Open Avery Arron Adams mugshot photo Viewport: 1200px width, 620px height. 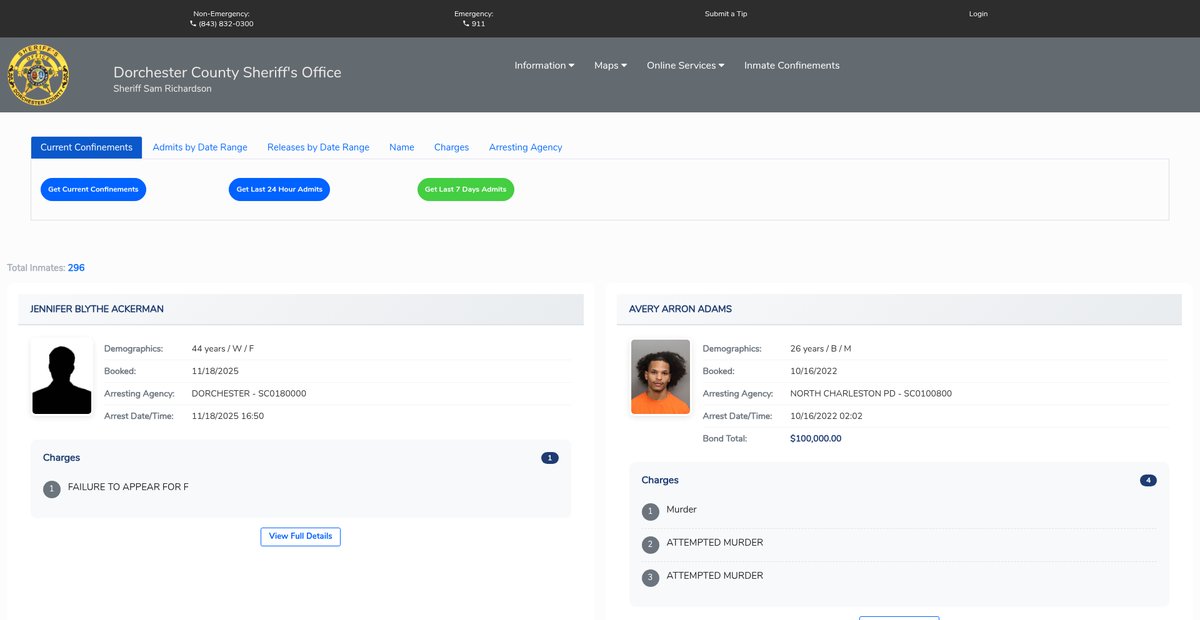point(660,377)
